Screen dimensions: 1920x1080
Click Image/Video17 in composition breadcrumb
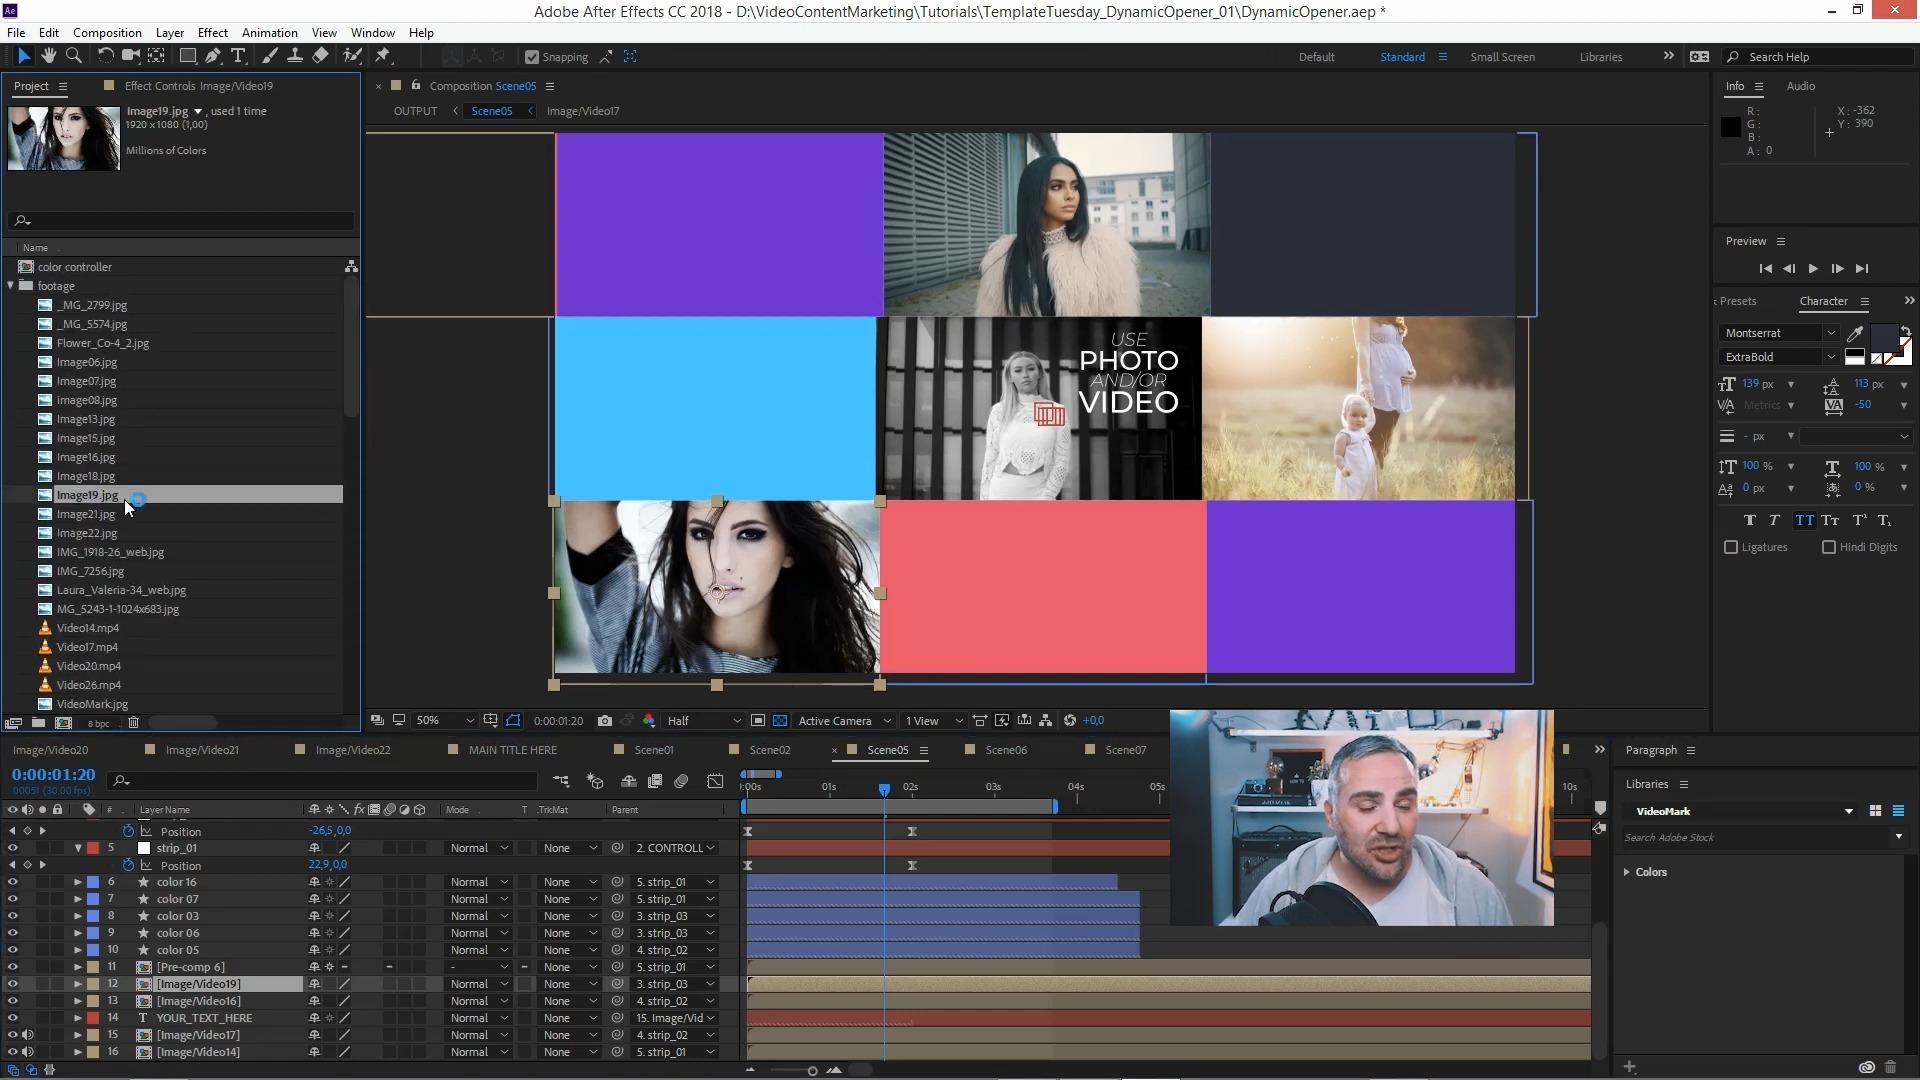(582, 111)
